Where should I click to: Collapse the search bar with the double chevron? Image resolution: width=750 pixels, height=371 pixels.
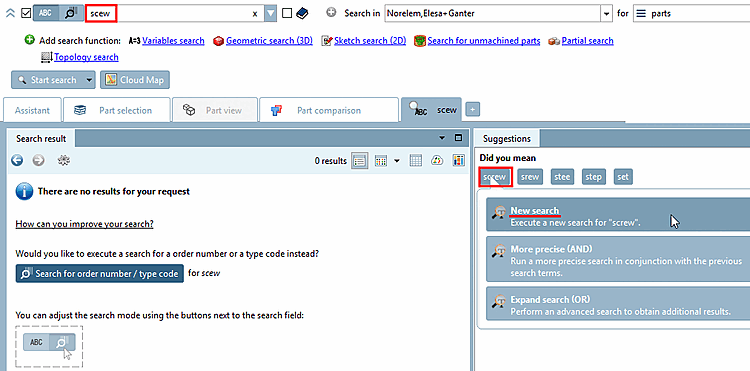pos(10,14)
